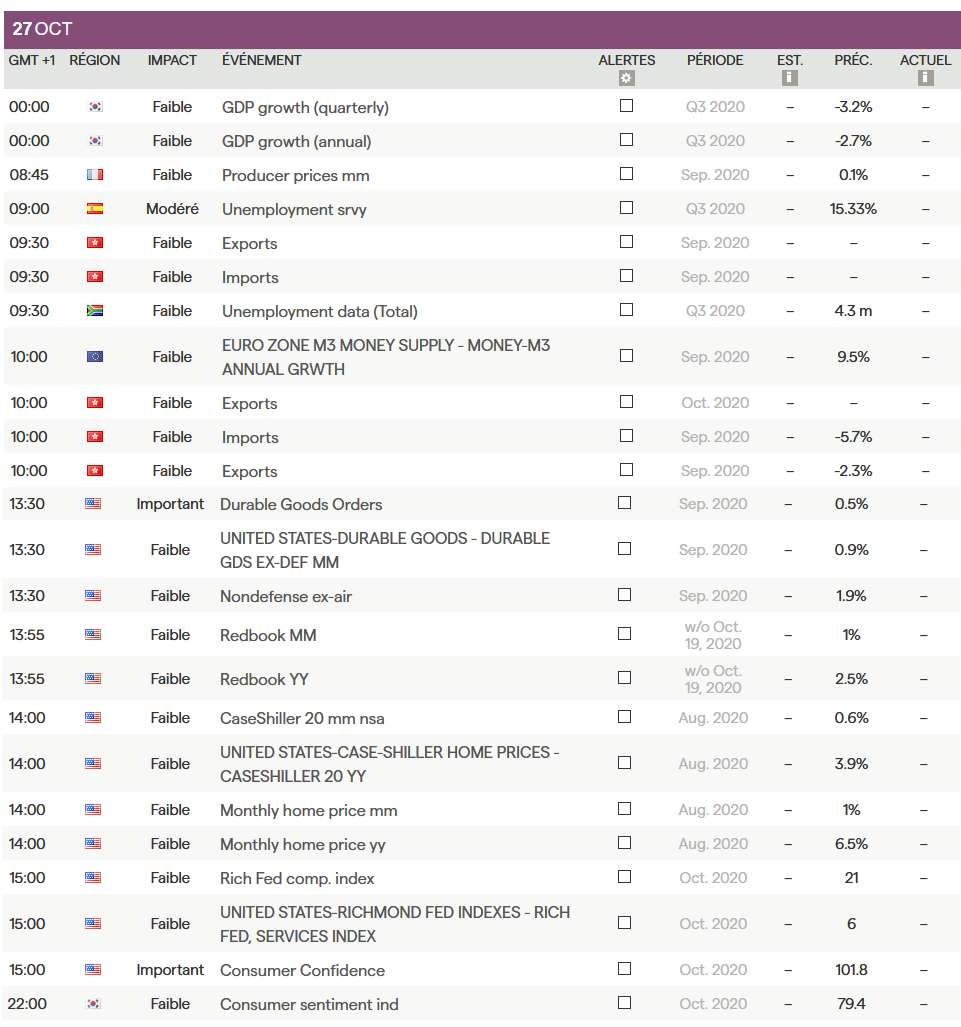Click the GMT +1 column header
The width and height of the screenshot is (961, 1027).
click(x=31, y=60)
